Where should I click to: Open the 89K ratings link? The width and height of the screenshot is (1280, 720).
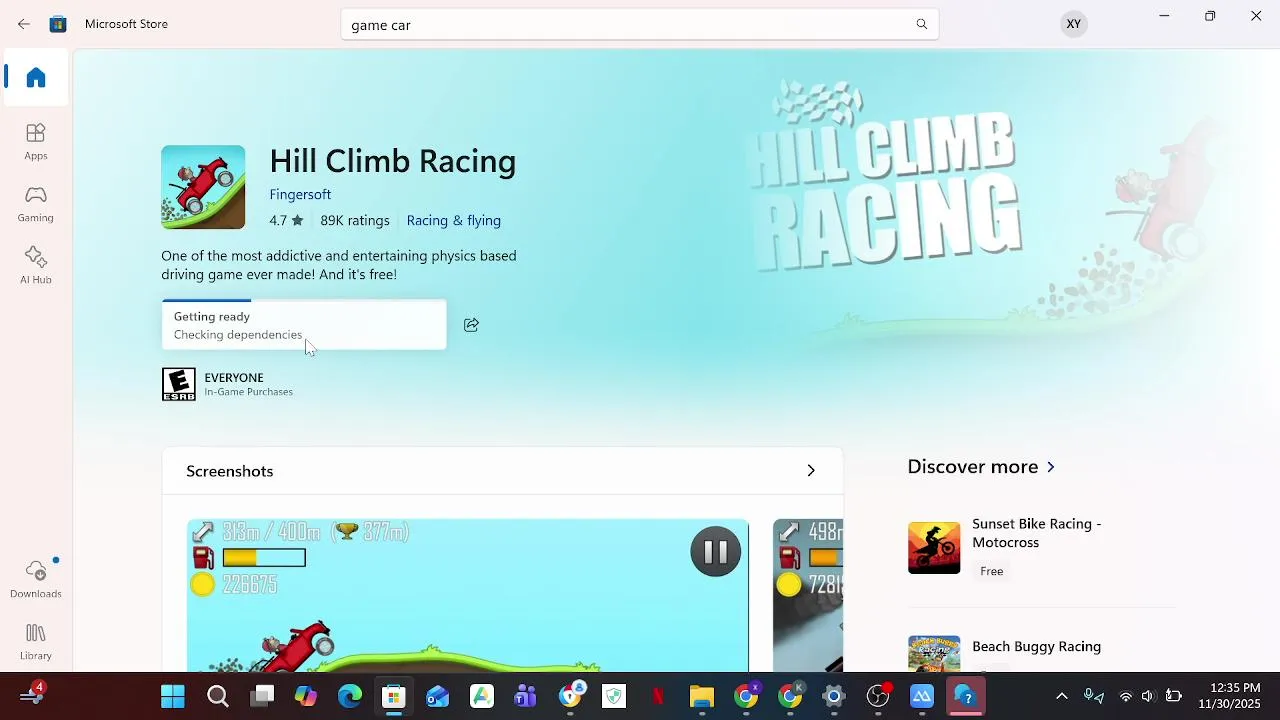click(x=355, y=220)
